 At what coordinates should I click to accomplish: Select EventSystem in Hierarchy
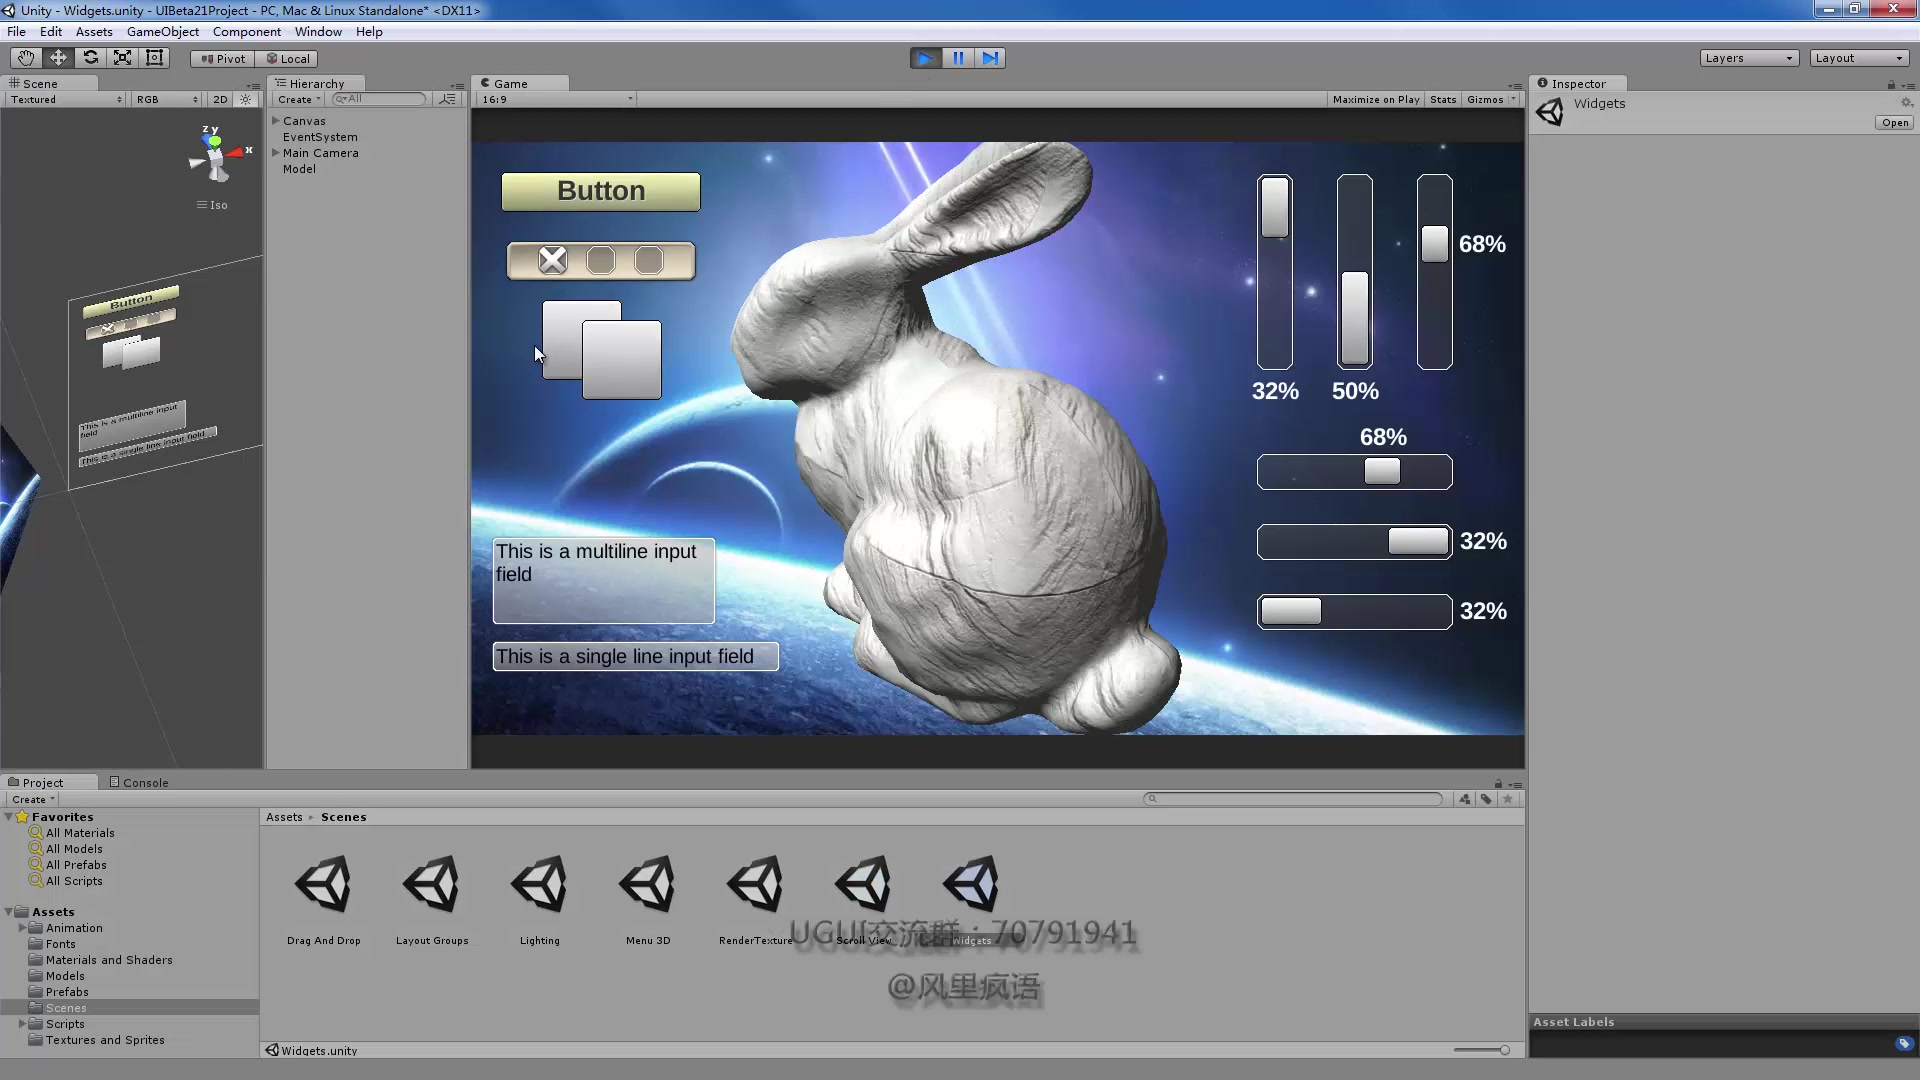pos(320,137)
